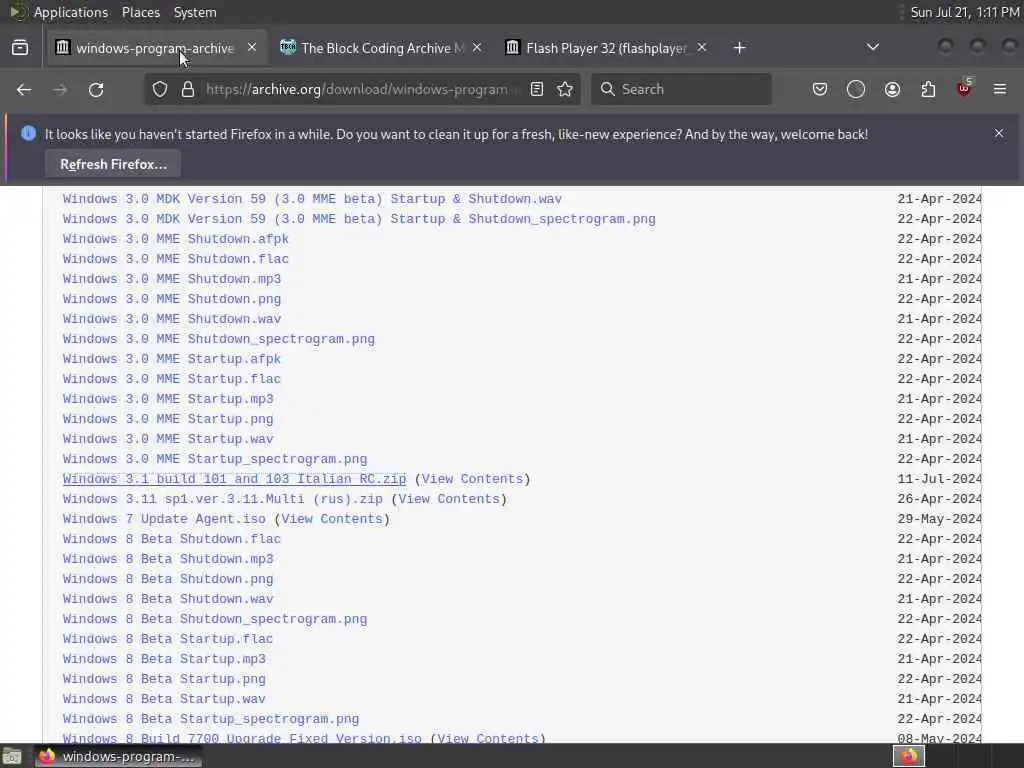Open Windows 3.0 MME Shutdown_spectrogram.png
The image size is (1024, 768).
[x=219, y=339]
